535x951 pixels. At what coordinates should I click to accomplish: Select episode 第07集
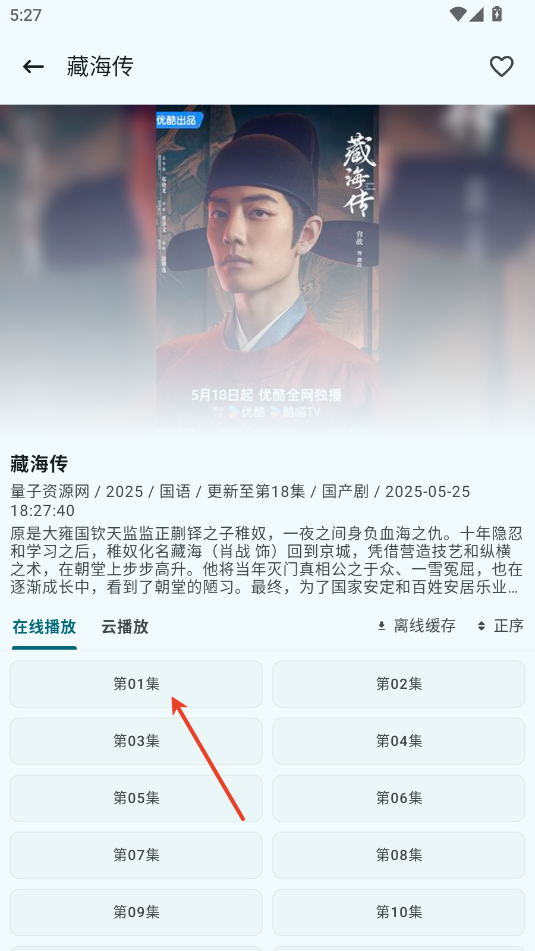pos(136,855)
